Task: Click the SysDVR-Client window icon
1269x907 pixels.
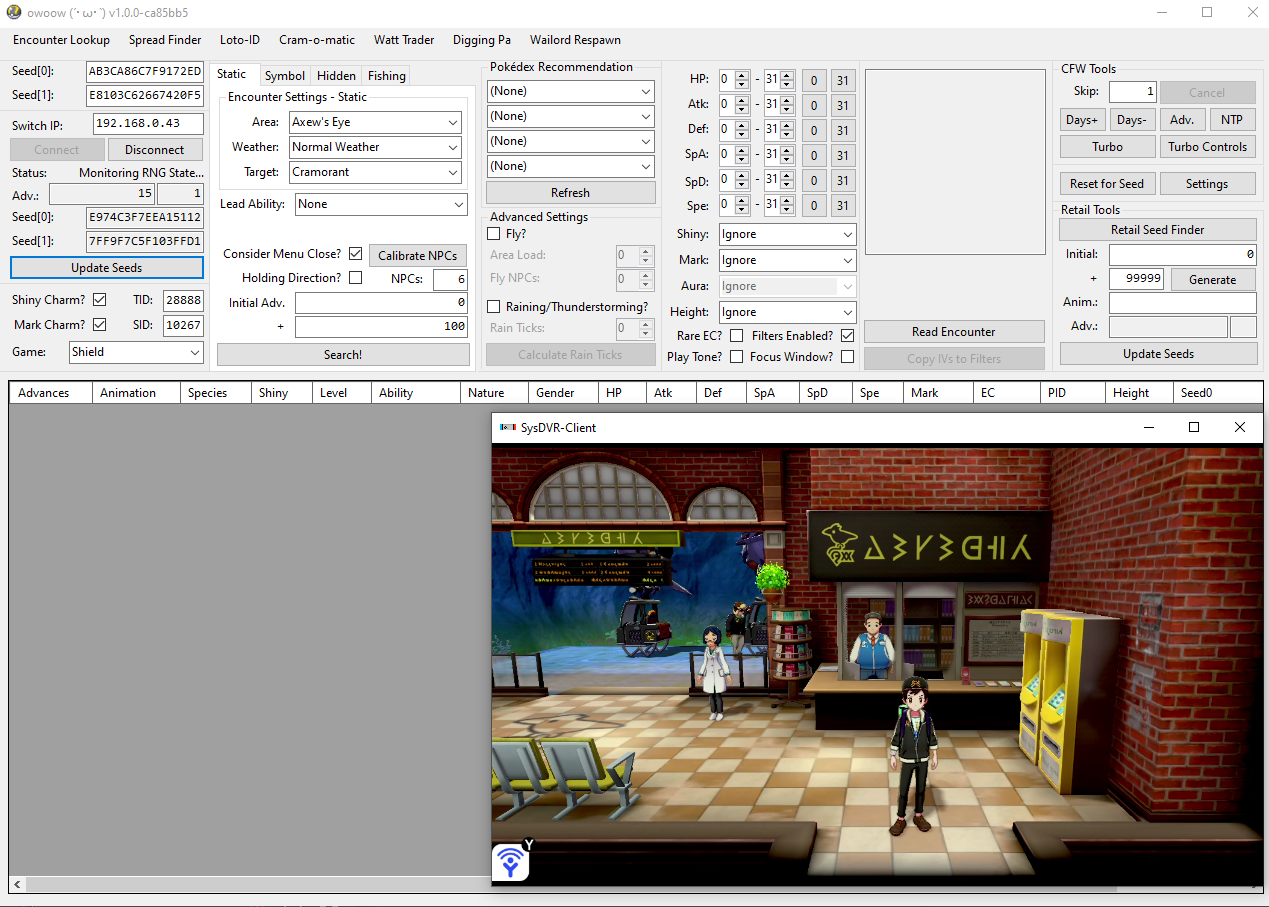Action: pos(507,427)
